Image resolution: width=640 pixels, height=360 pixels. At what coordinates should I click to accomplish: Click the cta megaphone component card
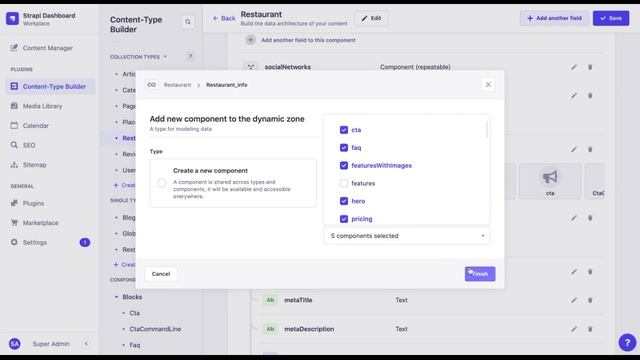click(x=550, y=181)
